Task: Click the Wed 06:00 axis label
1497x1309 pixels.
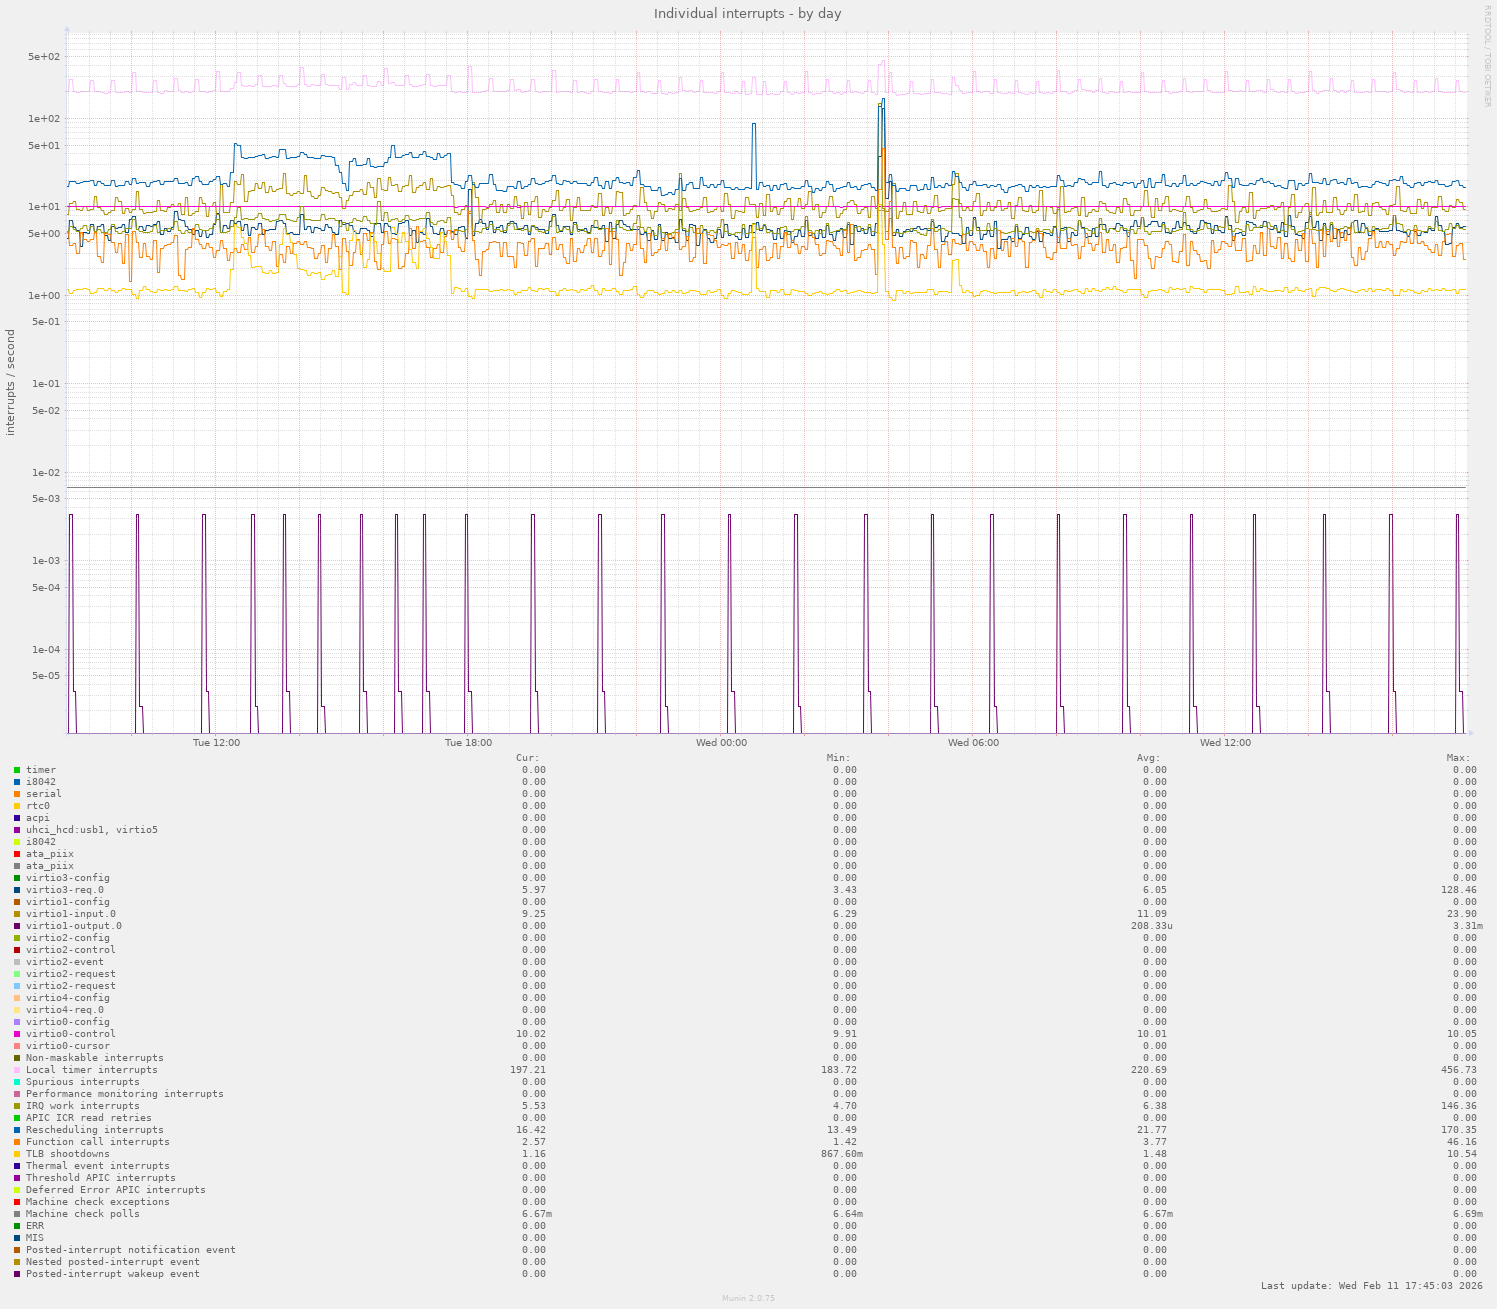Action: (x=973, y=743)
